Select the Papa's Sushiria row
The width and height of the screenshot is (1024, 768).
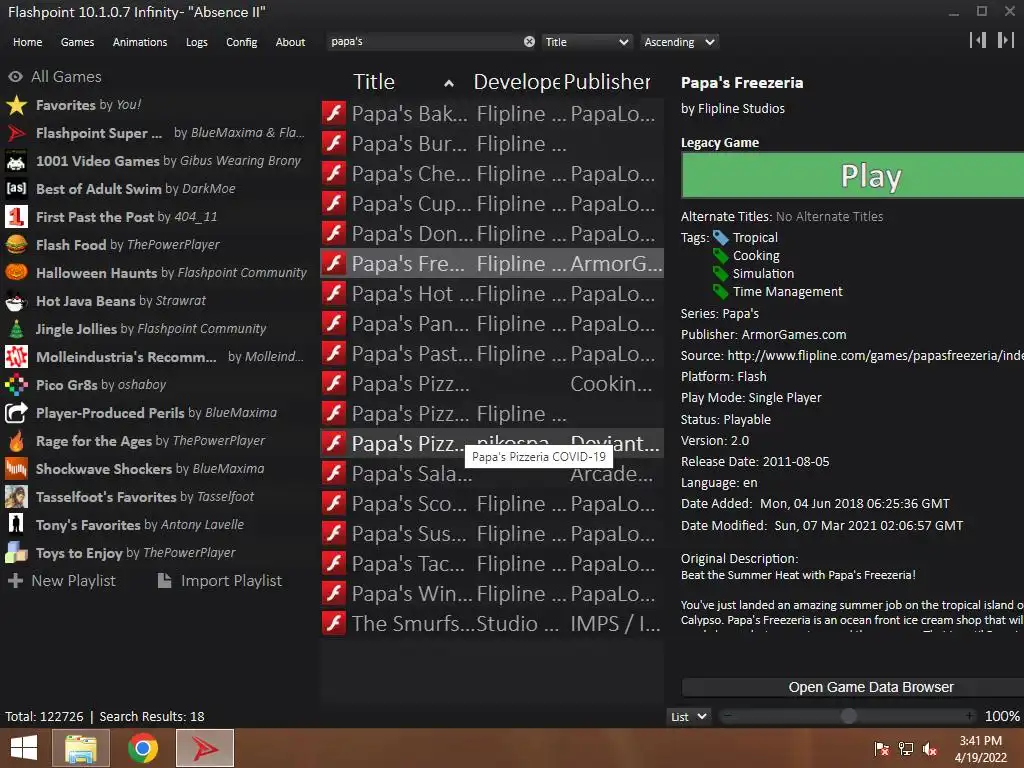[492, 534]
